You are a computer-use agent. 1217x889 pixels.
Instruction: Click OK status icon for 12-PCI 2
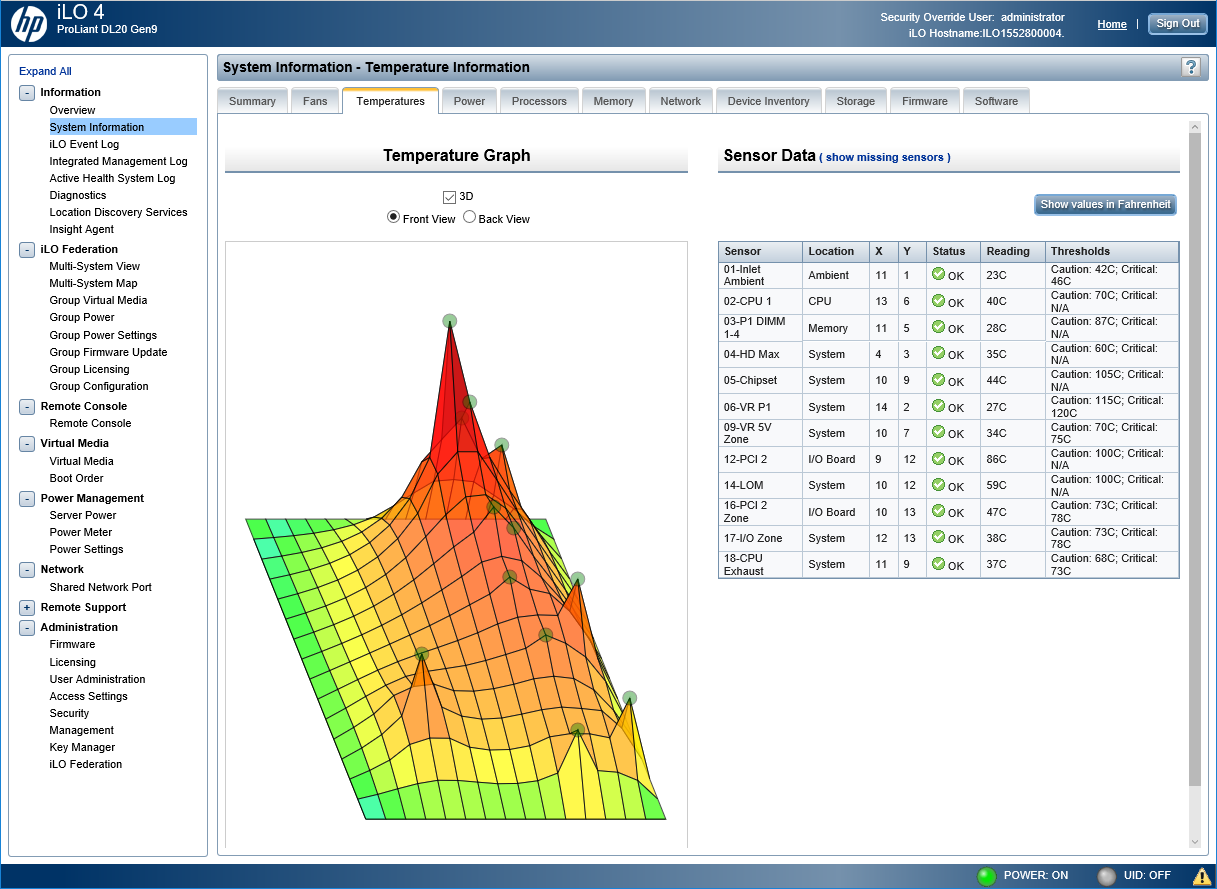pyautogui.click(x=938, y=459)
